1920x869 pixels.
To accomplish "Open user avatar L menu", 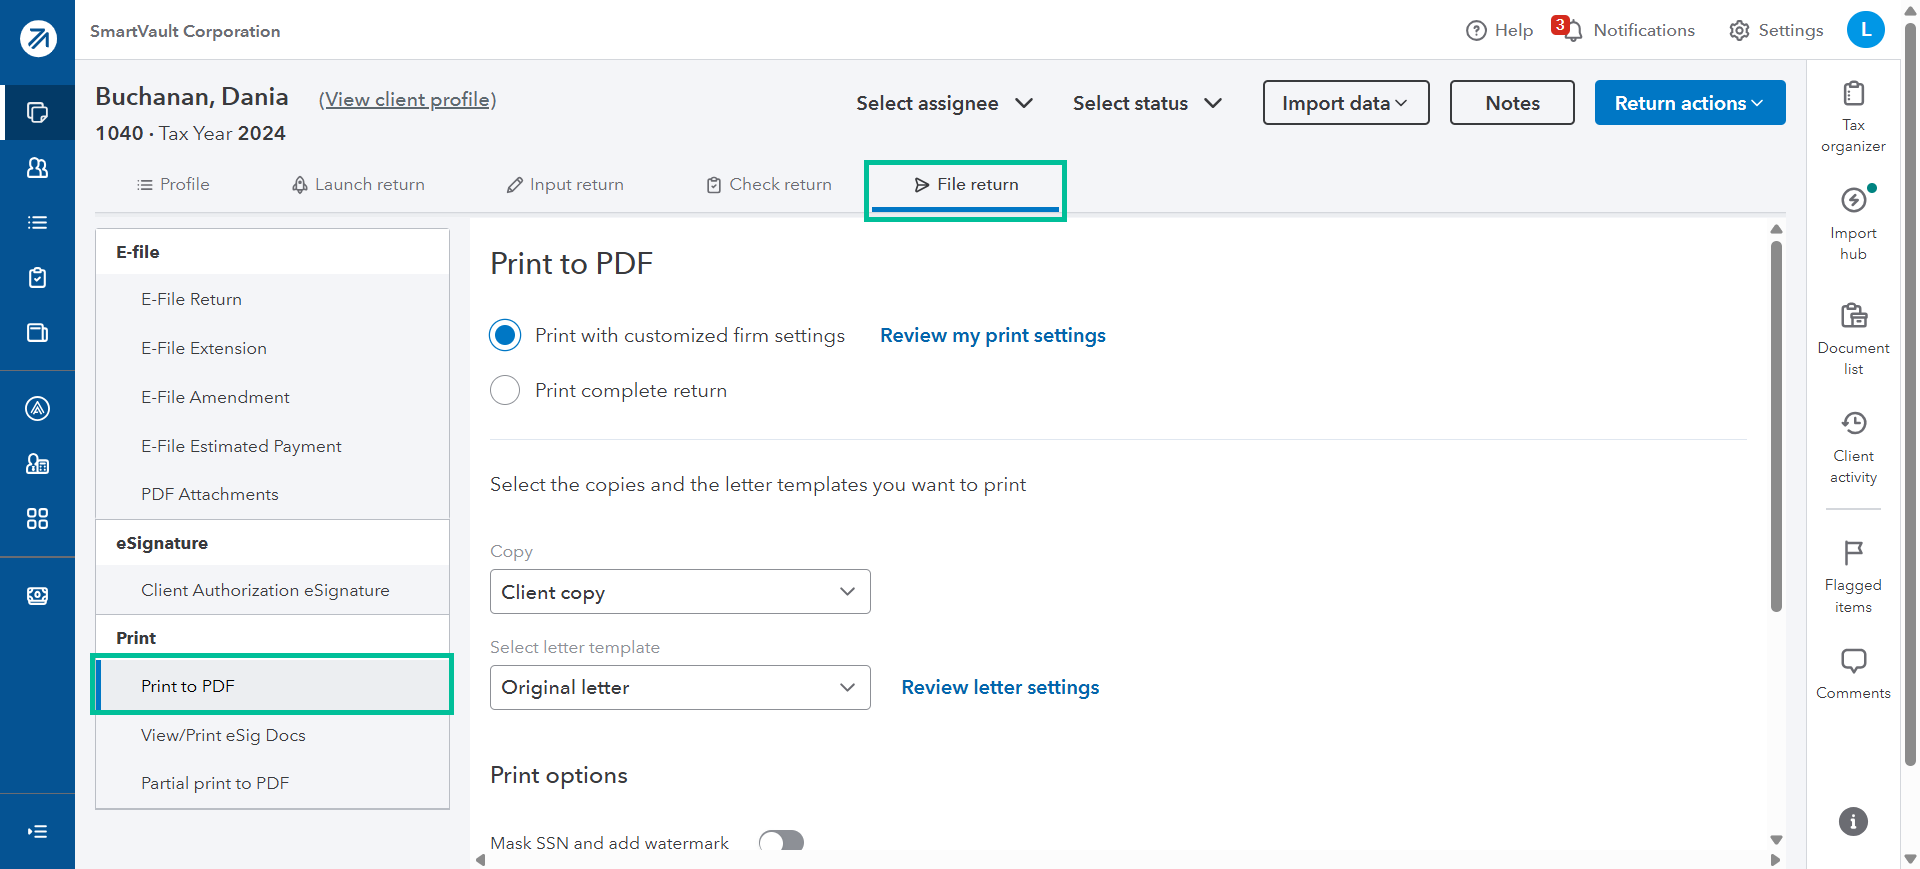I will click(x=1865, y=29).
